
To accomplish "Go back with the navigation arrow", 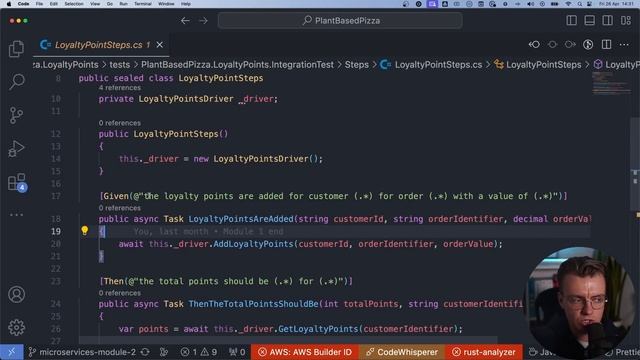I will tap(185, 20).
